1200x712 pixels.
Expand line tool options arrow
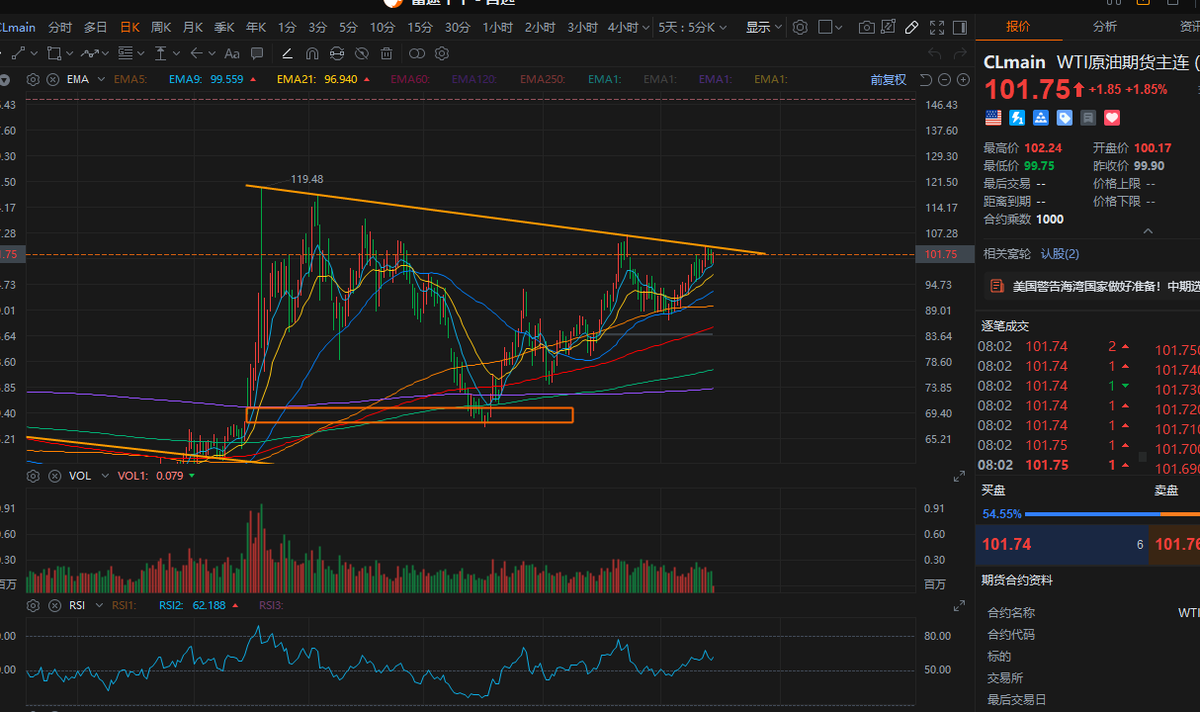(x=34, y=53)
